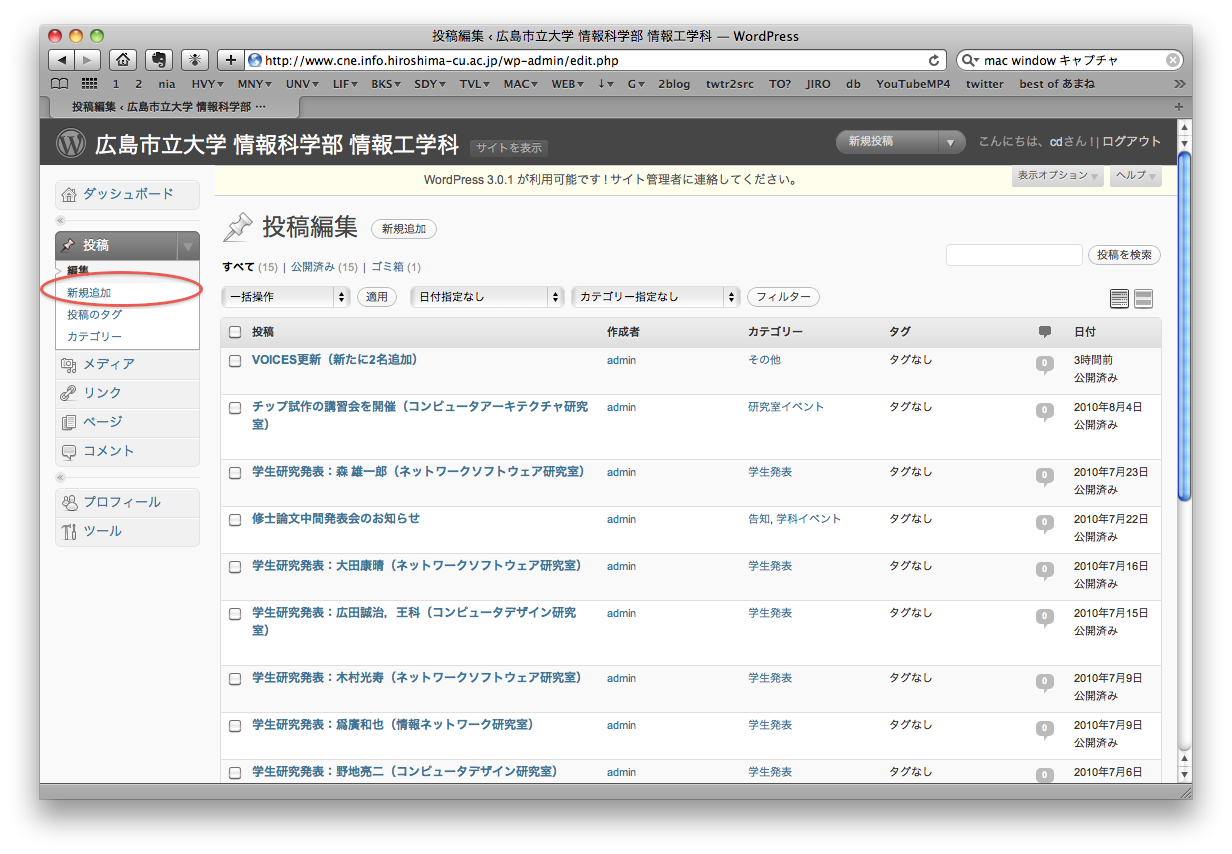
Task: Select checkbox for 大田康晴 post
Action: [x=235, y=567]
